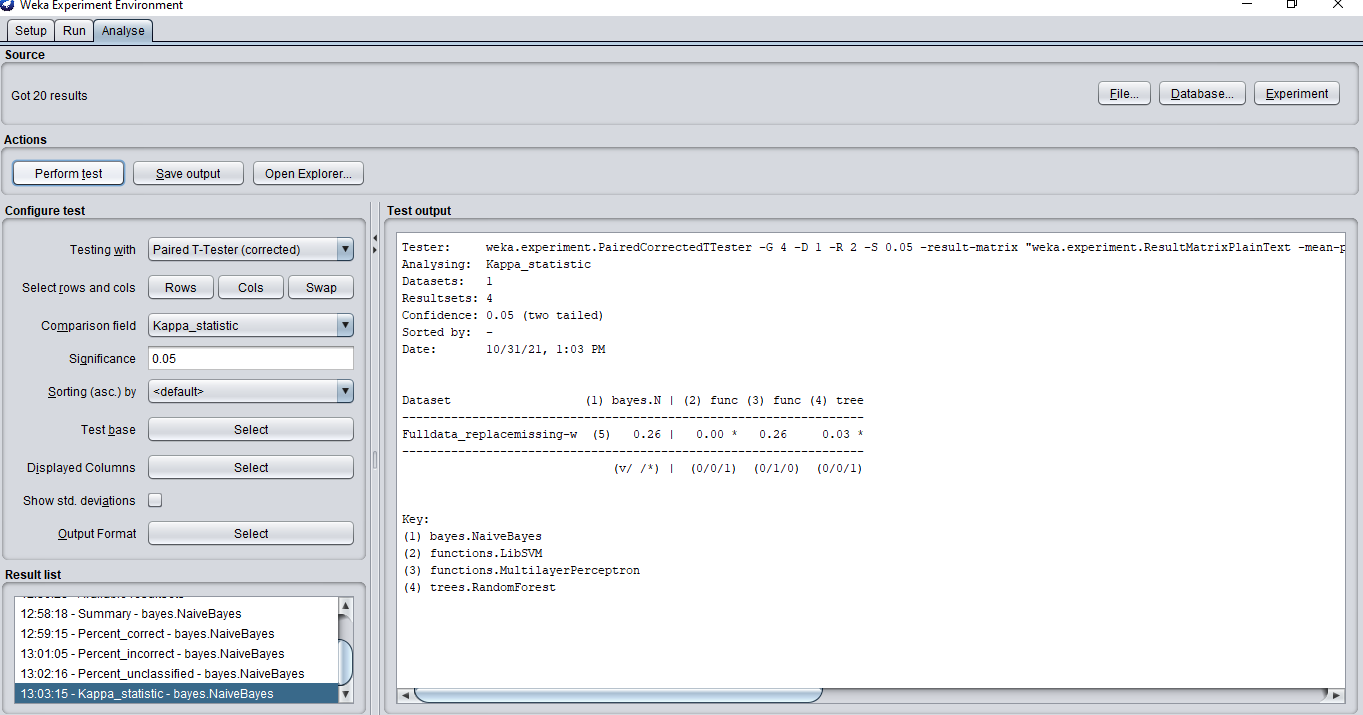Click 'bayes.NaiveBayes' key entry in output
The height and width of the screenshot is (715, 1363).
(486, 536)
